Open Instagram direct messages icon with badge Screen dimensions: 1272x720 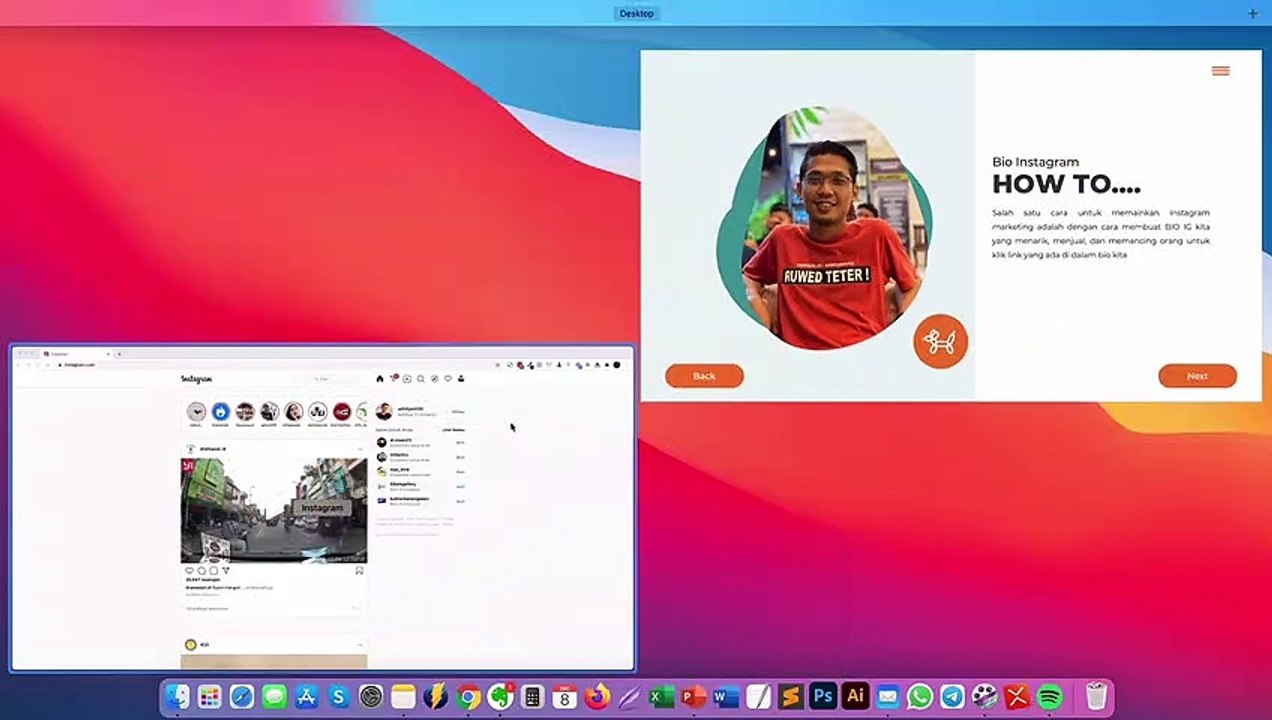coord(393,379)
